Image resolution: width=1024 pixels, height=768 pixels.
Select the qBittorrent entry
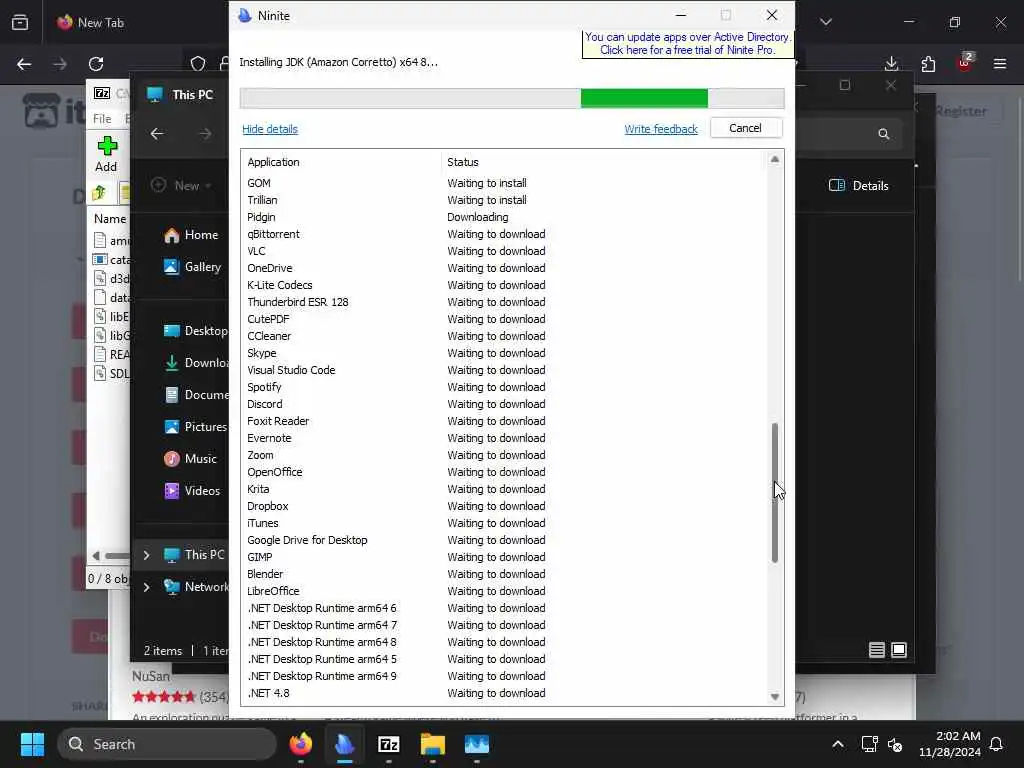tap(503, 234)
